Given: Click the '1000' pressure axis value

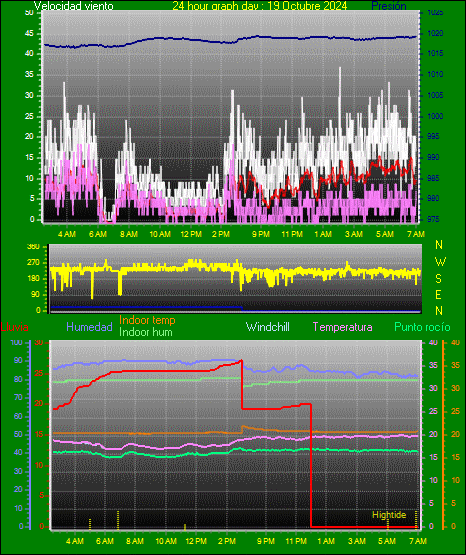Looking at the screenshot, I should coord(435,116).
